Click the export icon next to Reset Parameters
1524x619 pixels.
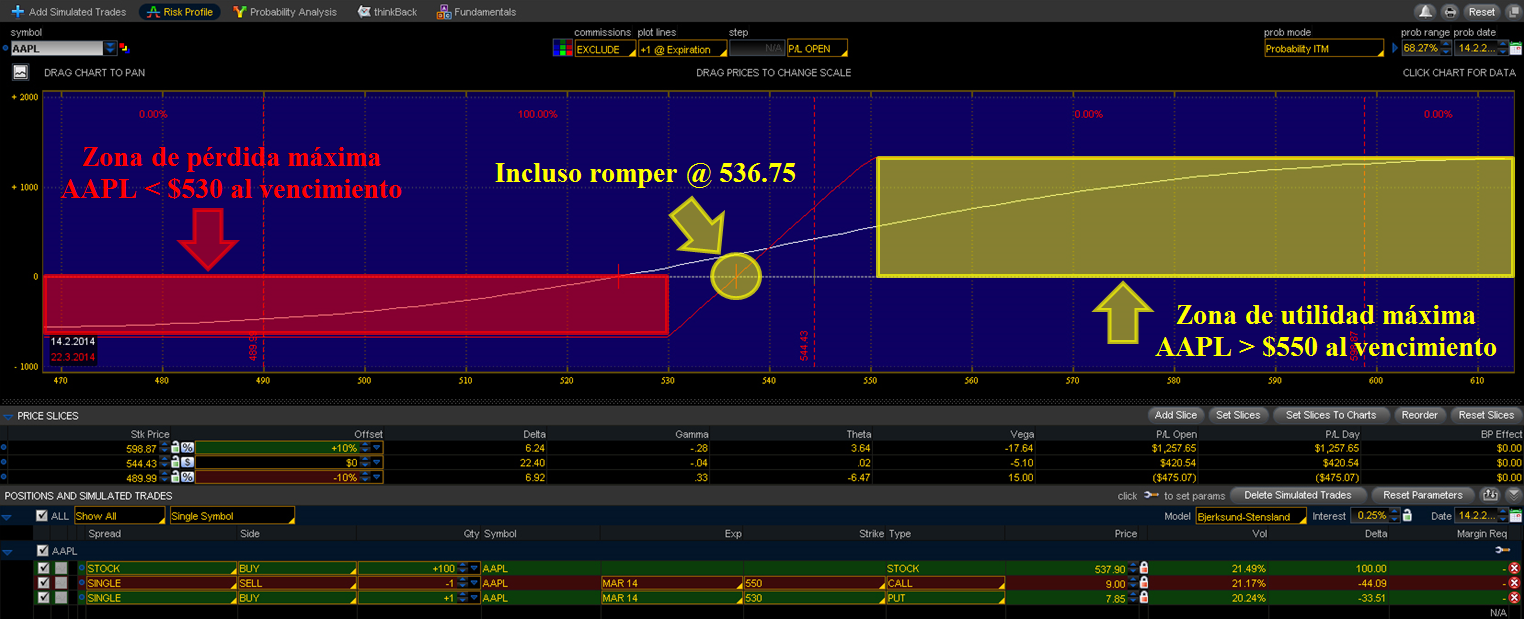tap(1490, 495)
